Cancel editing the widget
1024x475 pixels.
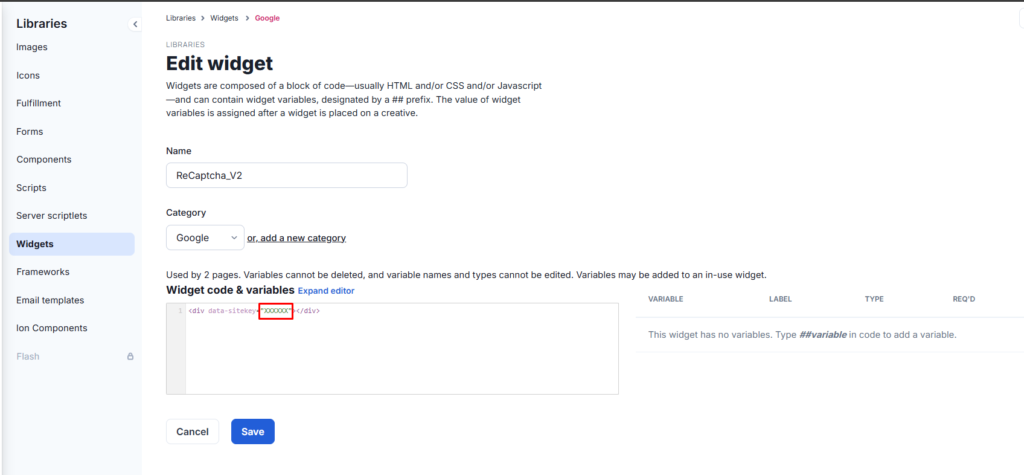click(193, 431)
